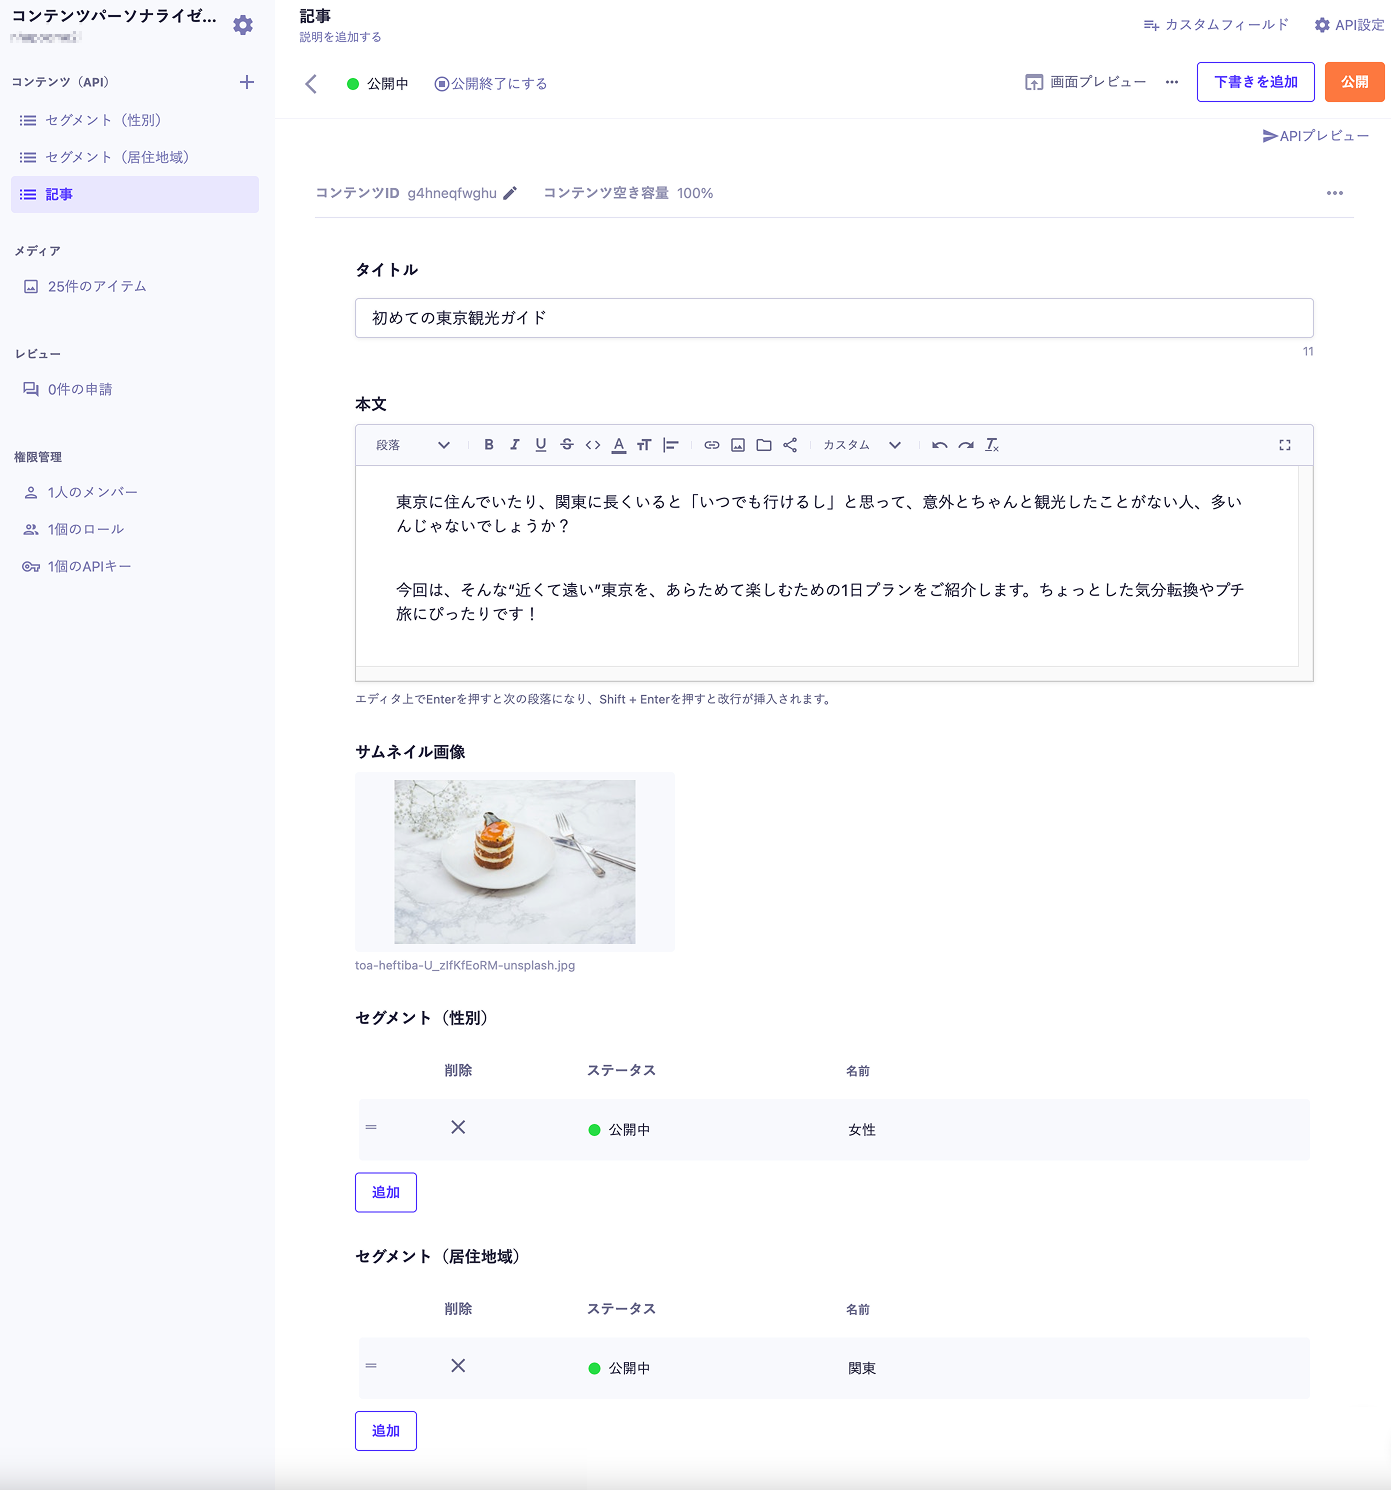Open 25件のアイテム media in sidebar

pos(97,286)
